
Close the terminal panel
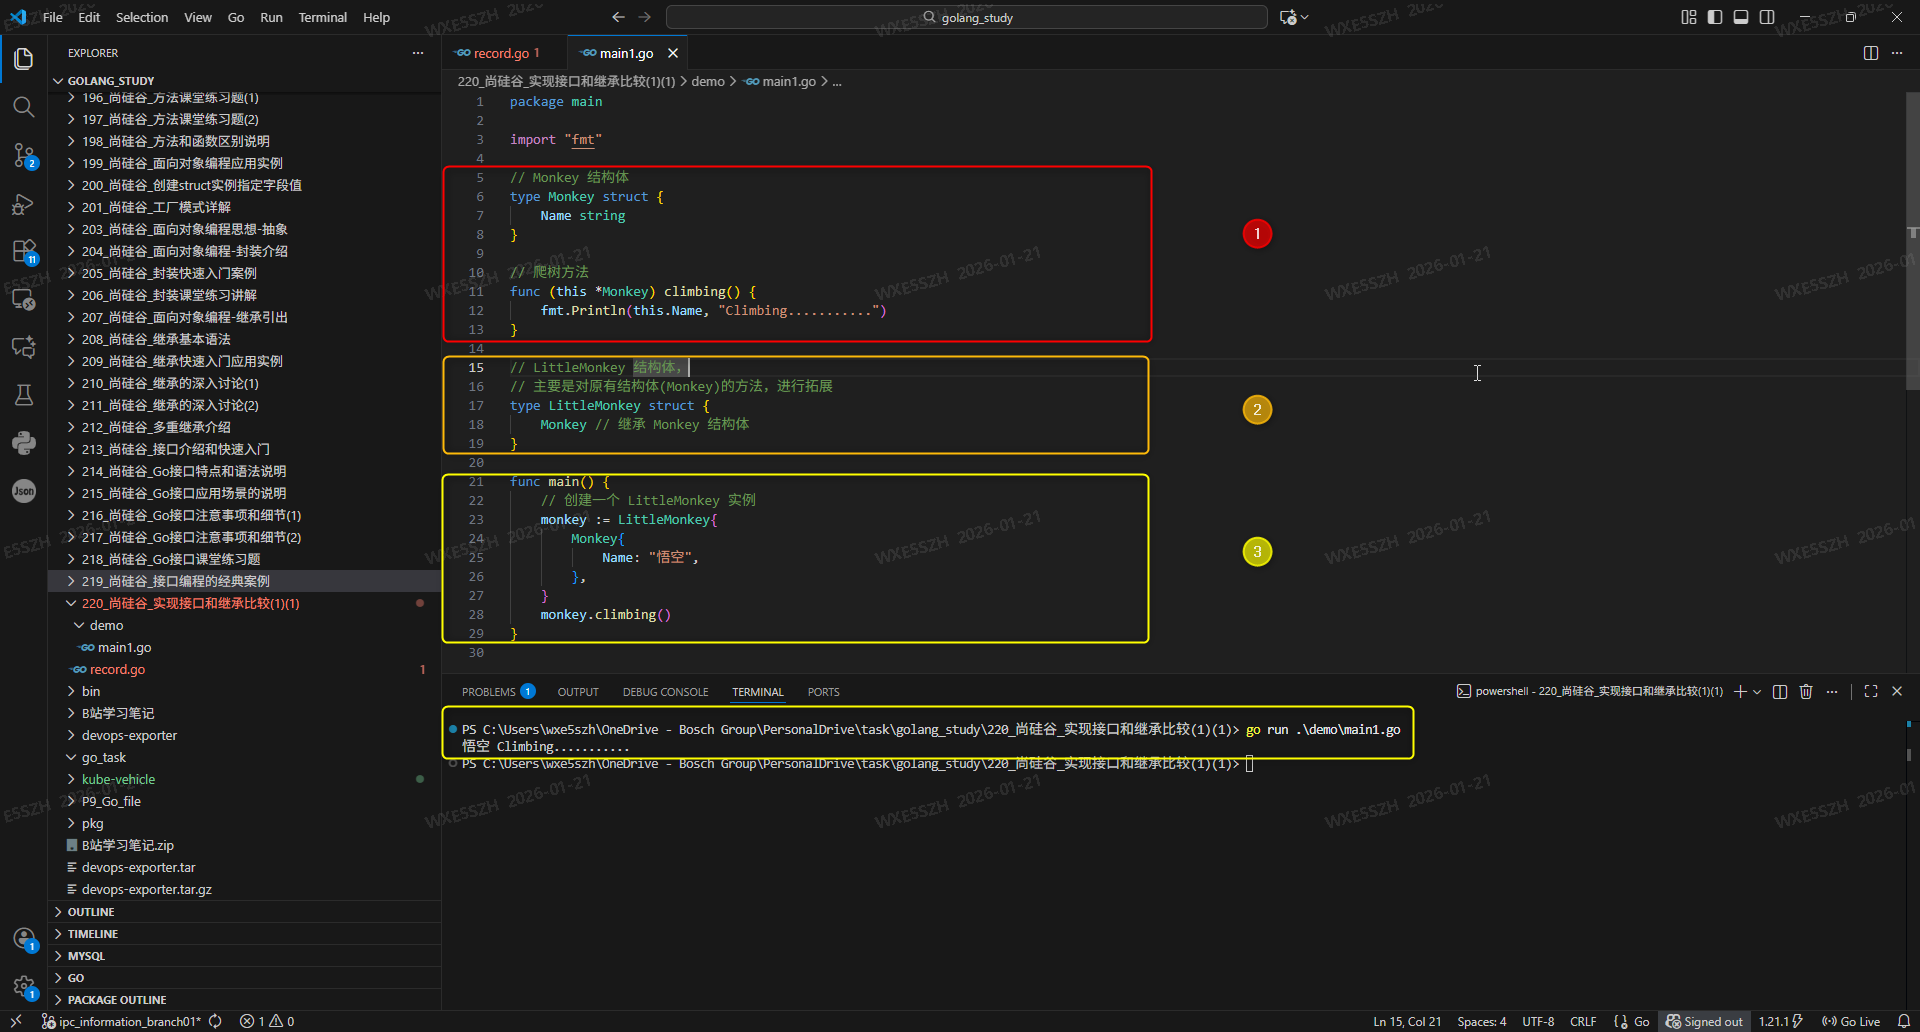pyautogui.click(x=1897, y=691)
